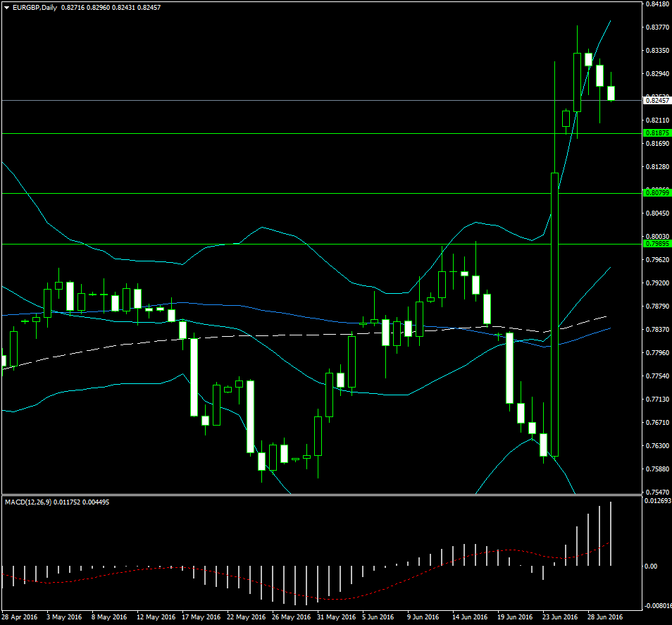Click the 23 Jun 2016 date label
Screen dimensions: 672x625
(x=559, y=618)
